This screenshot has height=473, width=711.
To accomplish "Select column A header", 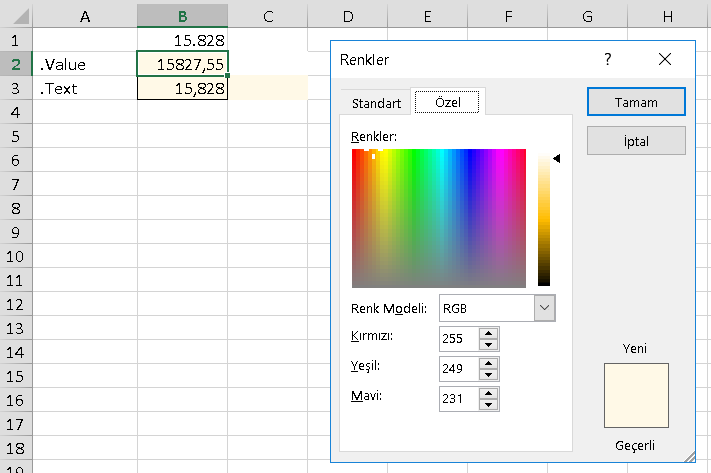I will click(x=85, y=16).
